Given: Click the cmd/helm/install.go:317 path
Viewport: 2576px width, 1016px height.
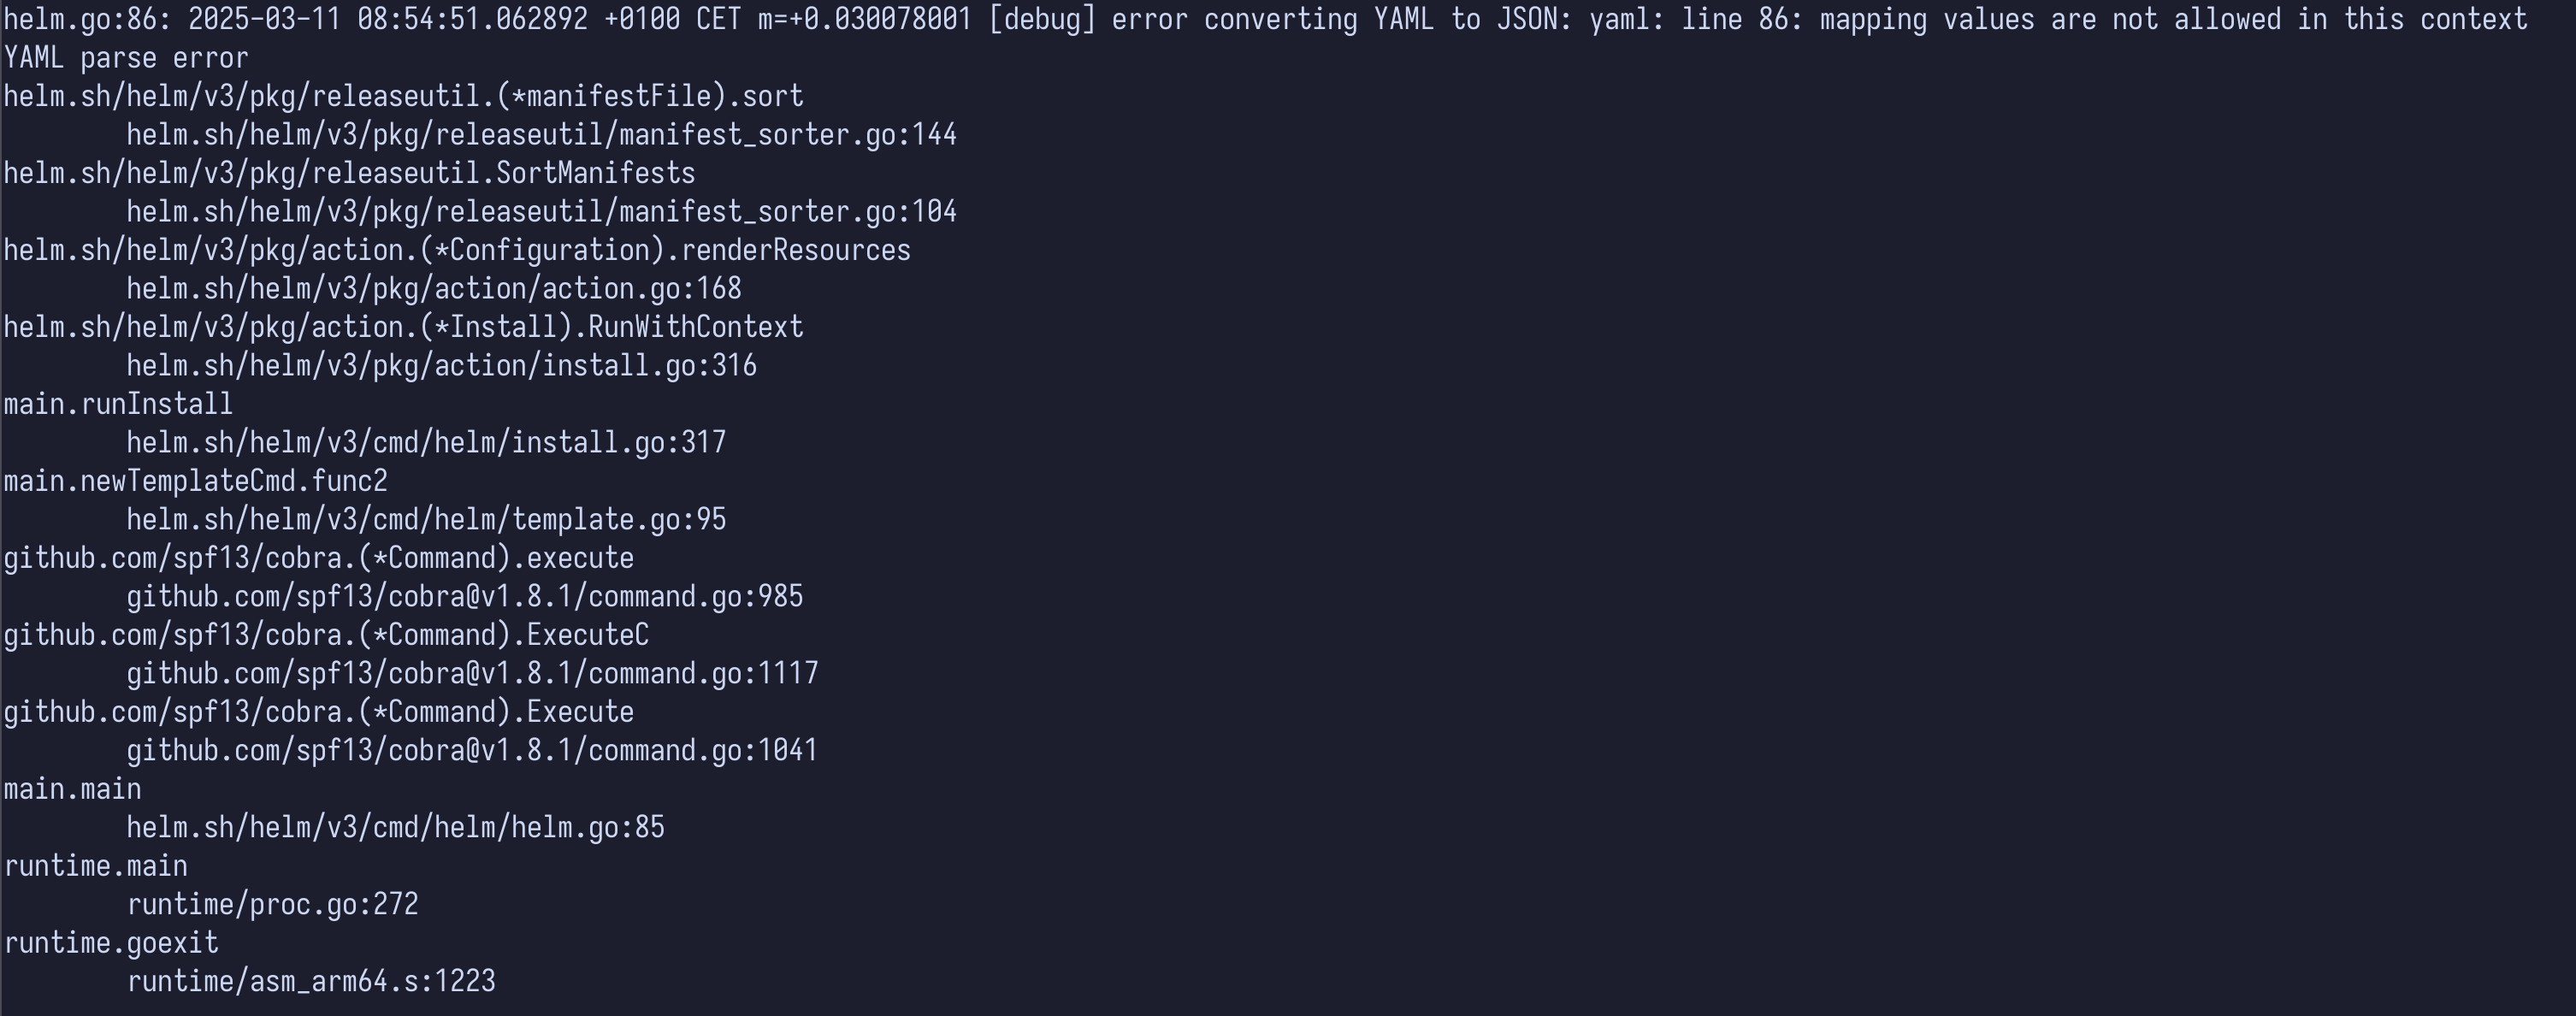Looking at the screenshot, I should (x=426, y=443).
